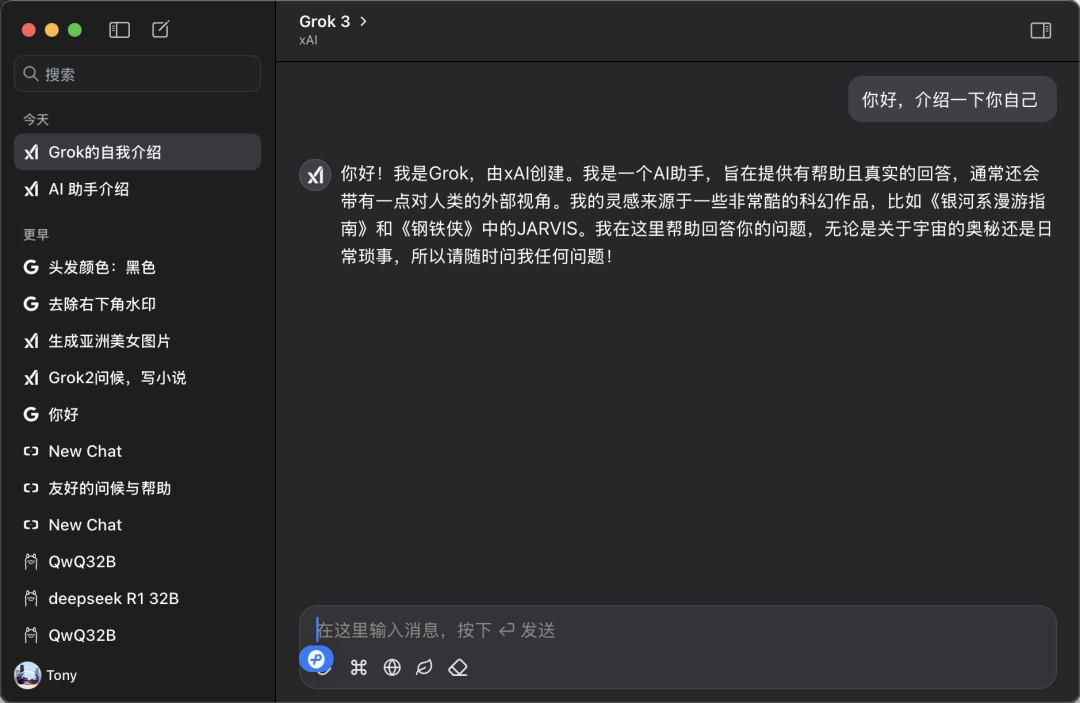Click the Google icon beside 头发颜色：黑色

(31, 267)
